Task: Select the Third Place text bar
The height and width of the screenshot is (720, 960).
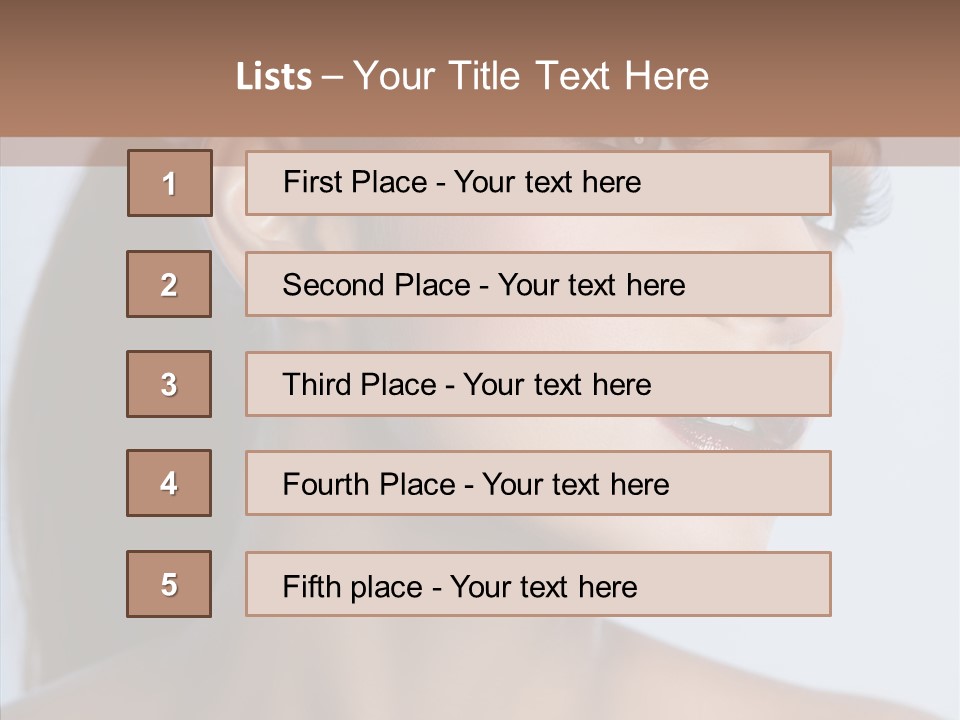Action: [x=538, y=384]
